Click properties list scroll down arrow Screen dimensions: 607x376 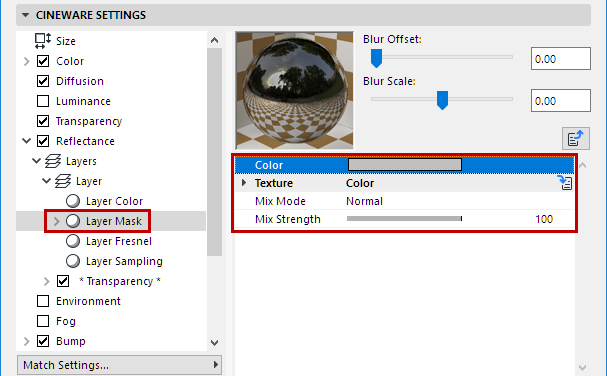coord(583,367)
